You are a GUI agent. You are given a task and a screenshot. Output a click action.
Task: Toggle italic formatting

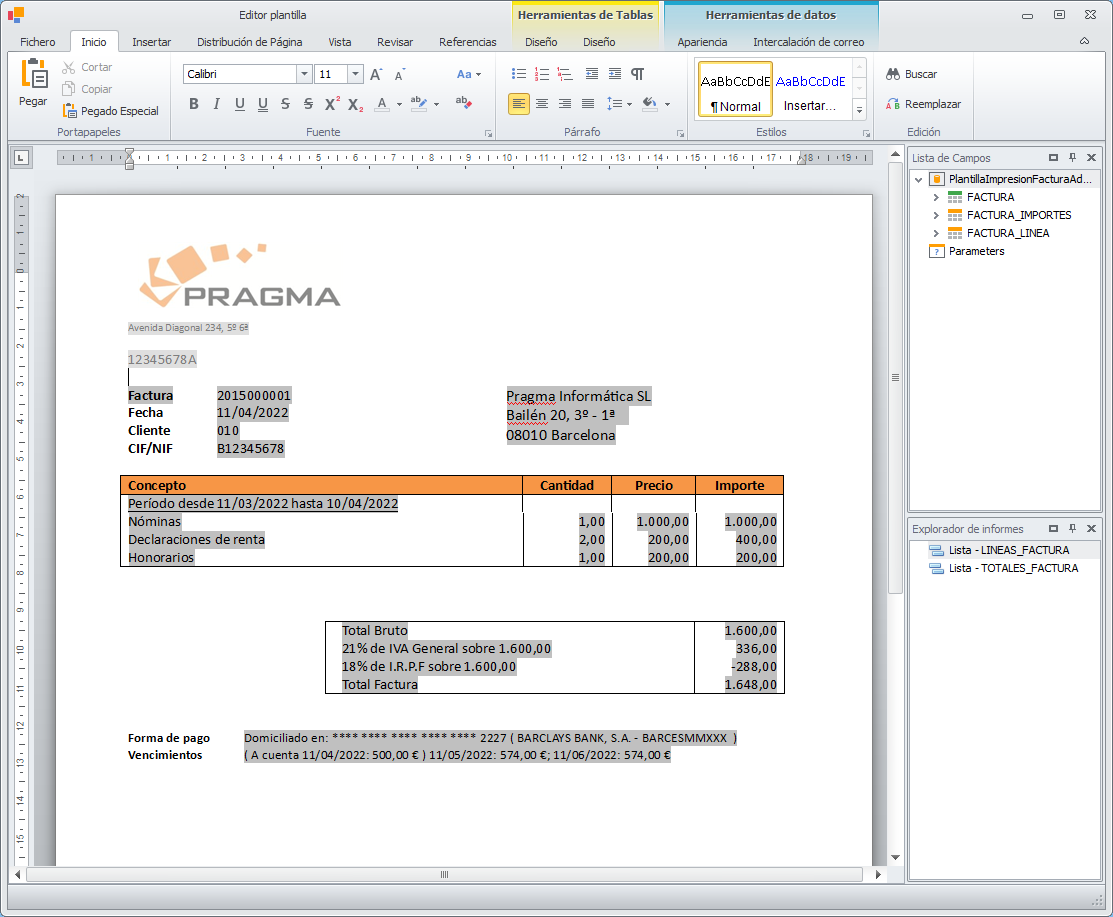[x=216, y=104]
